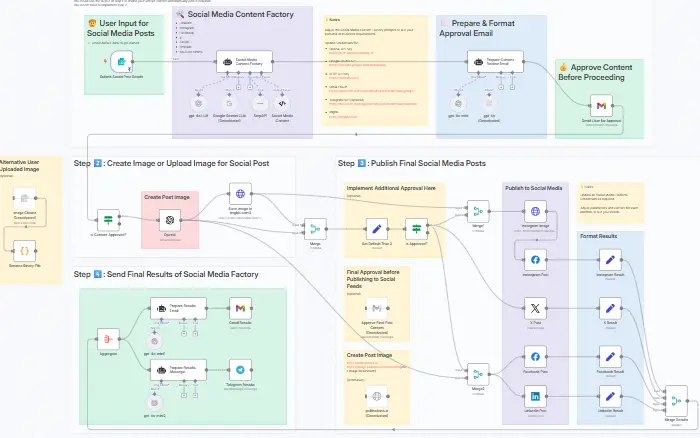Screen dimensions: 700x438
Task: Click the Merge node after OpenAI image
Action: [x=315, y=229]
